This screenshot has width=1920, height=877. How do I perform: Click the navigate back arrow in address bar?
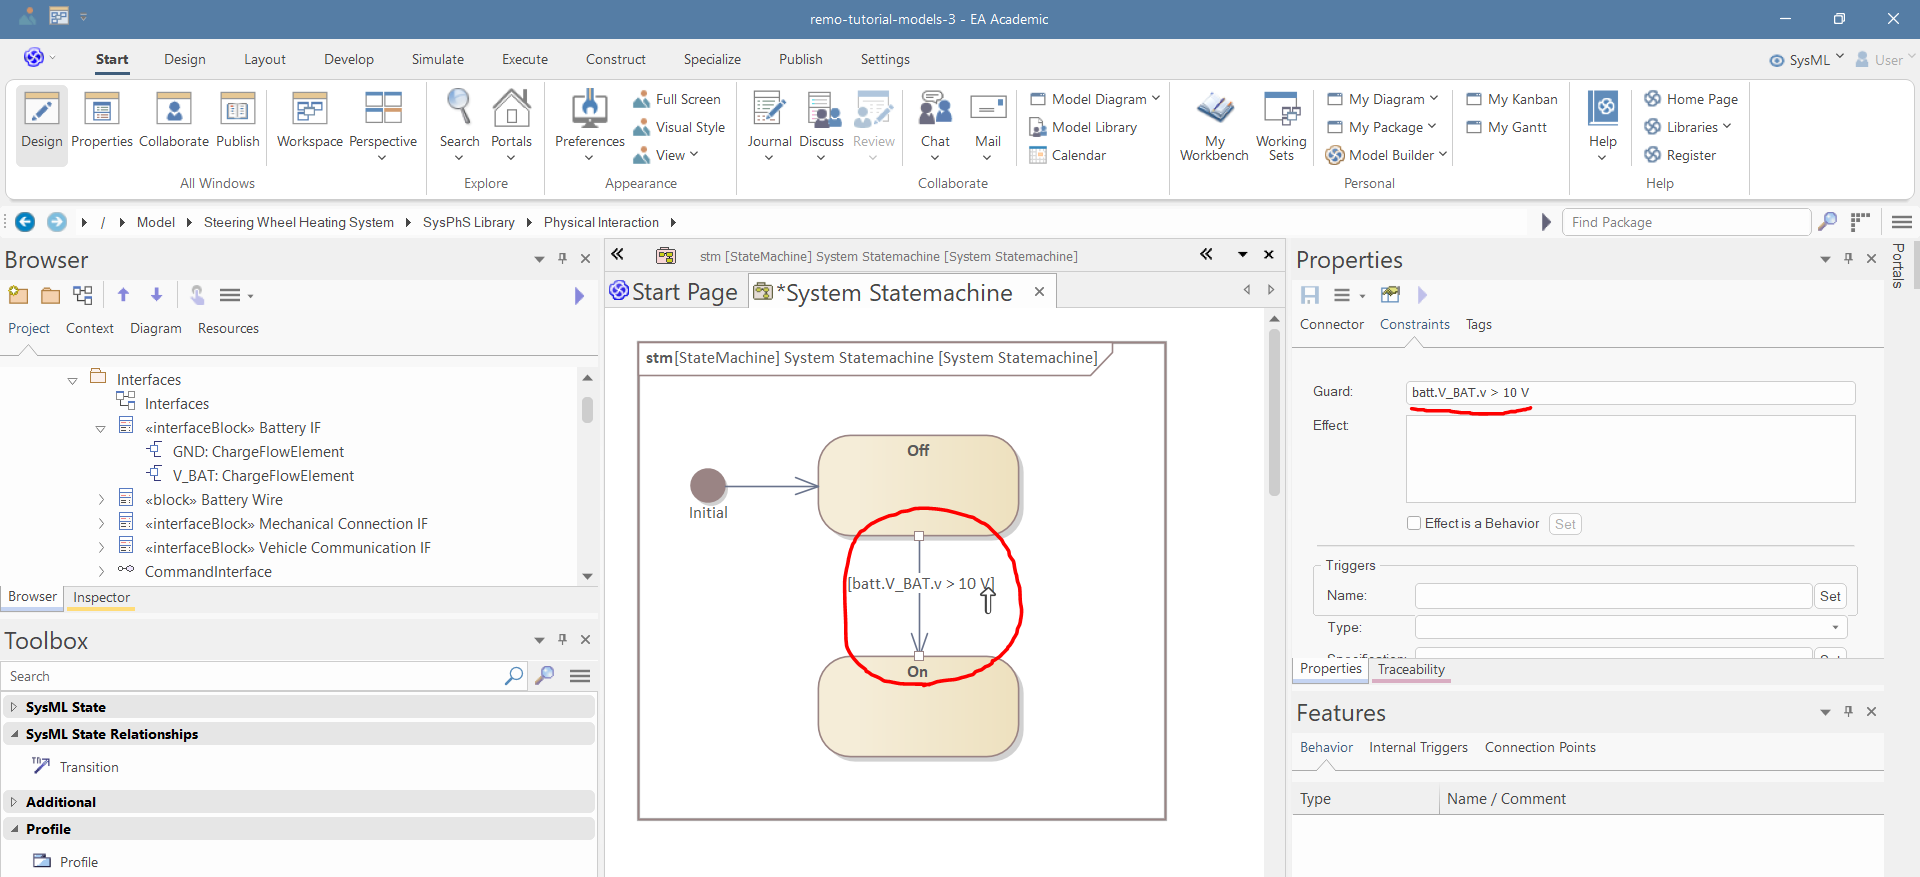[25, 222]
